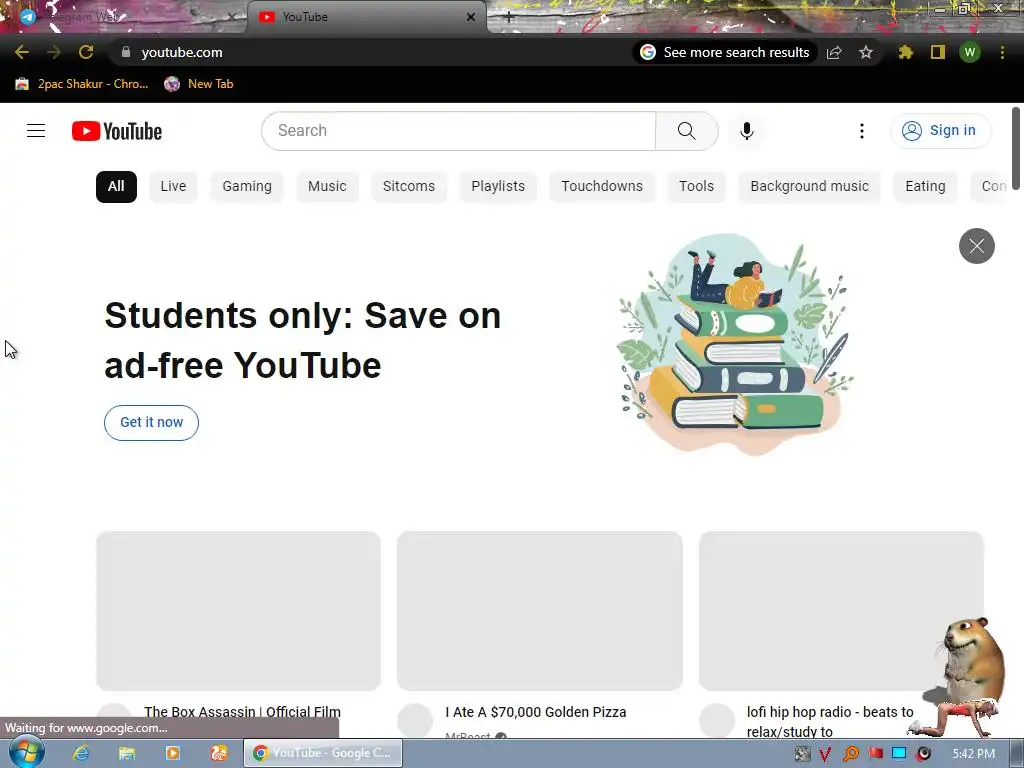Click the orange magnifier tray icon
This screenshot has width=1024, height=768.
click(x=851, y=754)
